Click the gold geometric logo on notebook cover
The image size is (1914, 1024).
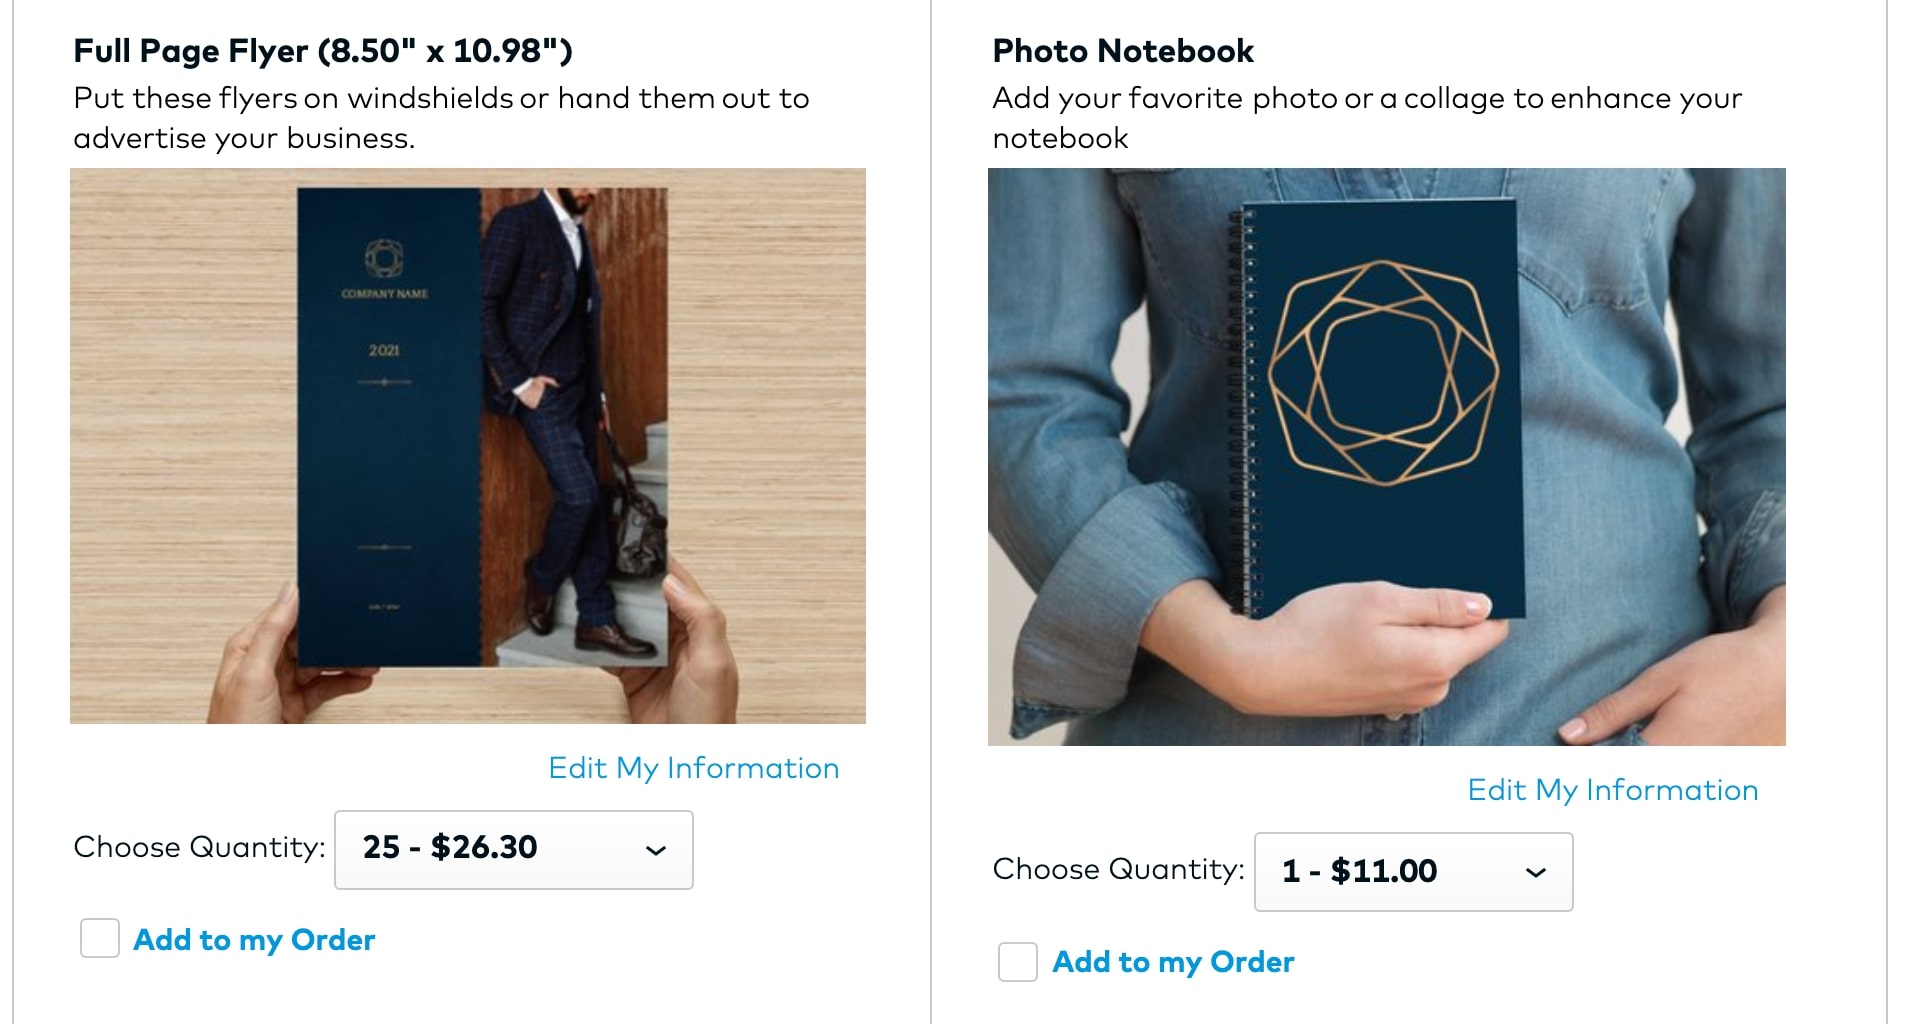(x=1383, y=373)
